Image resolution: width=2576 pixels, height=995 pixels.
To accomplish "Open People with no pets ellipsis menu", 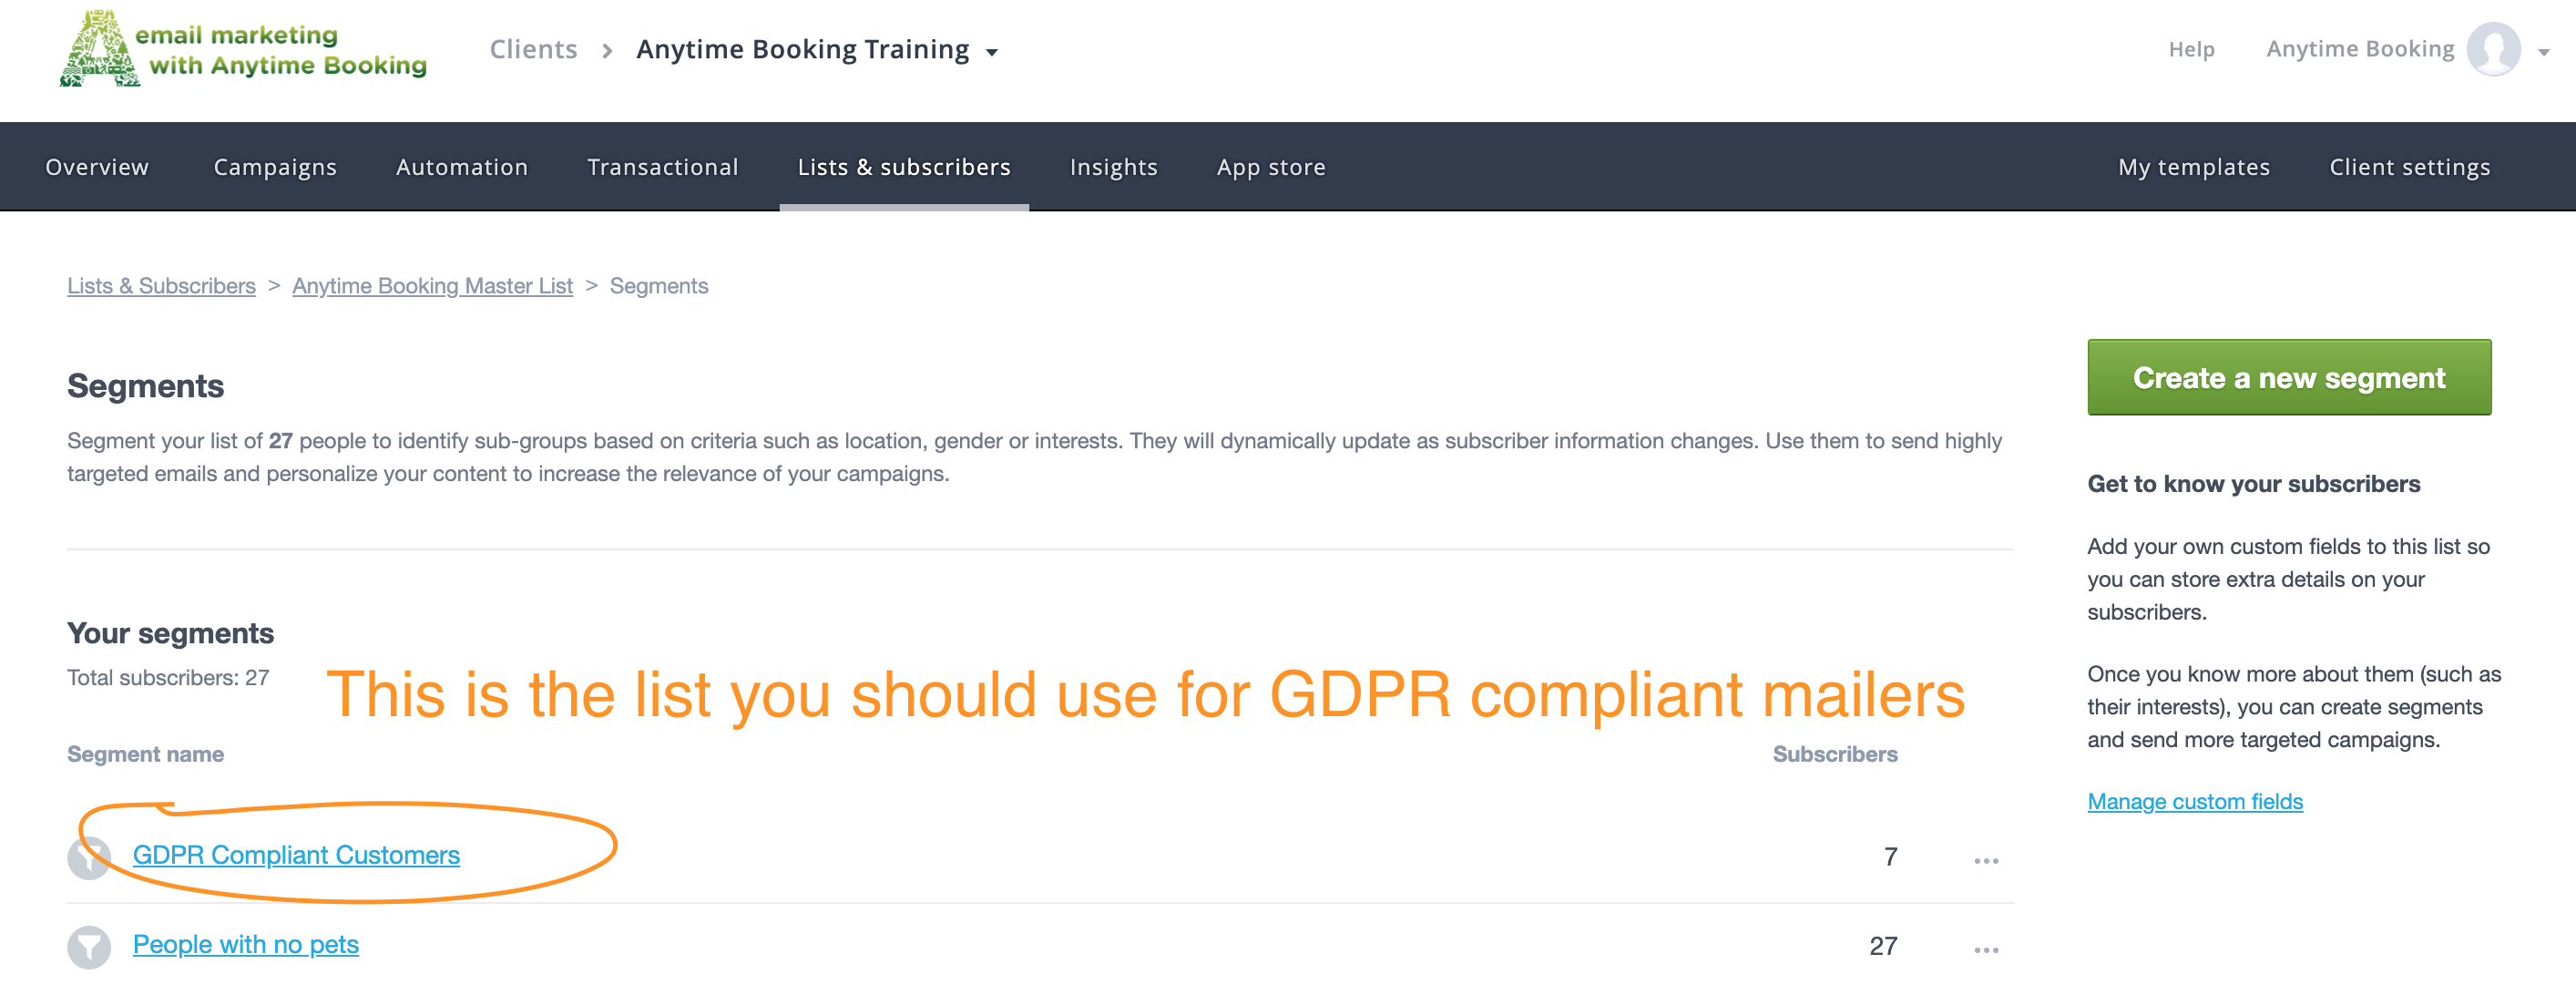I will pos(1986,949).
